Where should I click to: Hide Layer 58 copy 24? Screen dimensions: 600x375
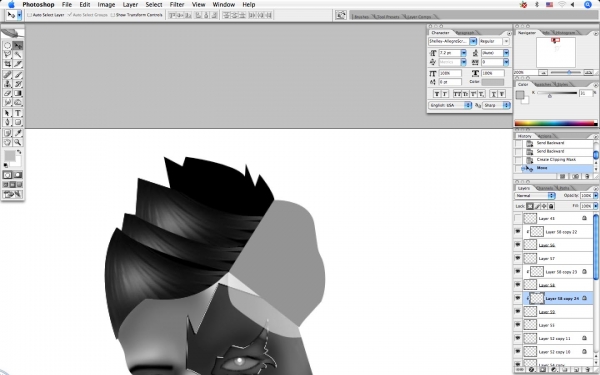click(518, 298)
